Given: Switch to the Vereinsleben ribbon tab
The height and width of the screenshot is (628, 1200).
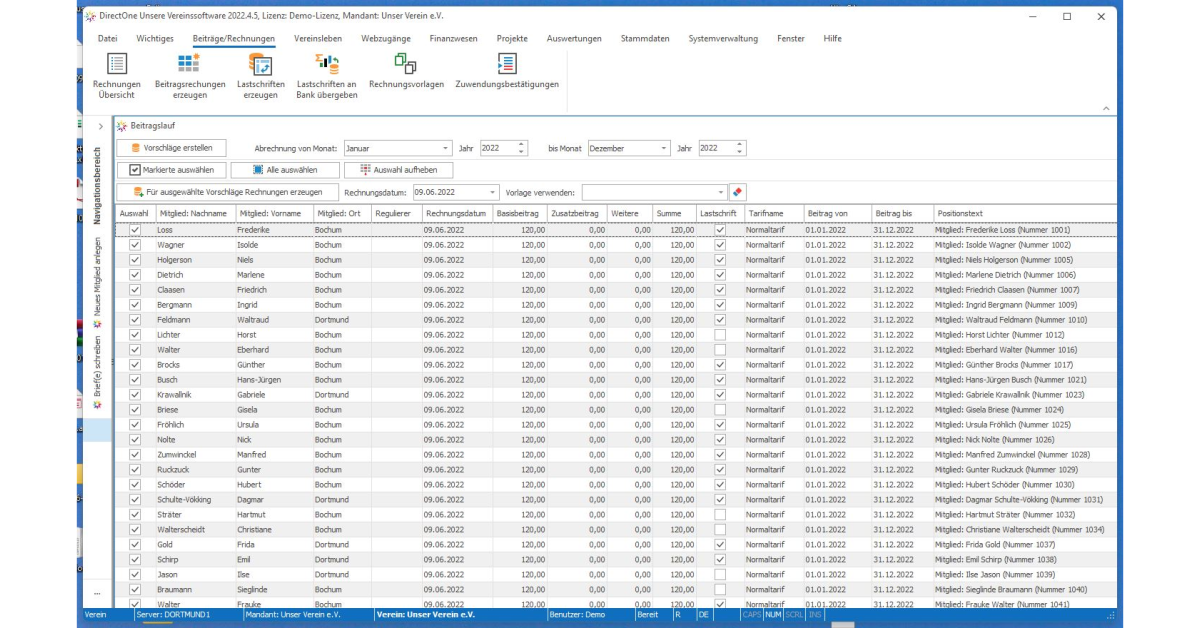Looking at the screenshot, I should (x=318, y=38).
